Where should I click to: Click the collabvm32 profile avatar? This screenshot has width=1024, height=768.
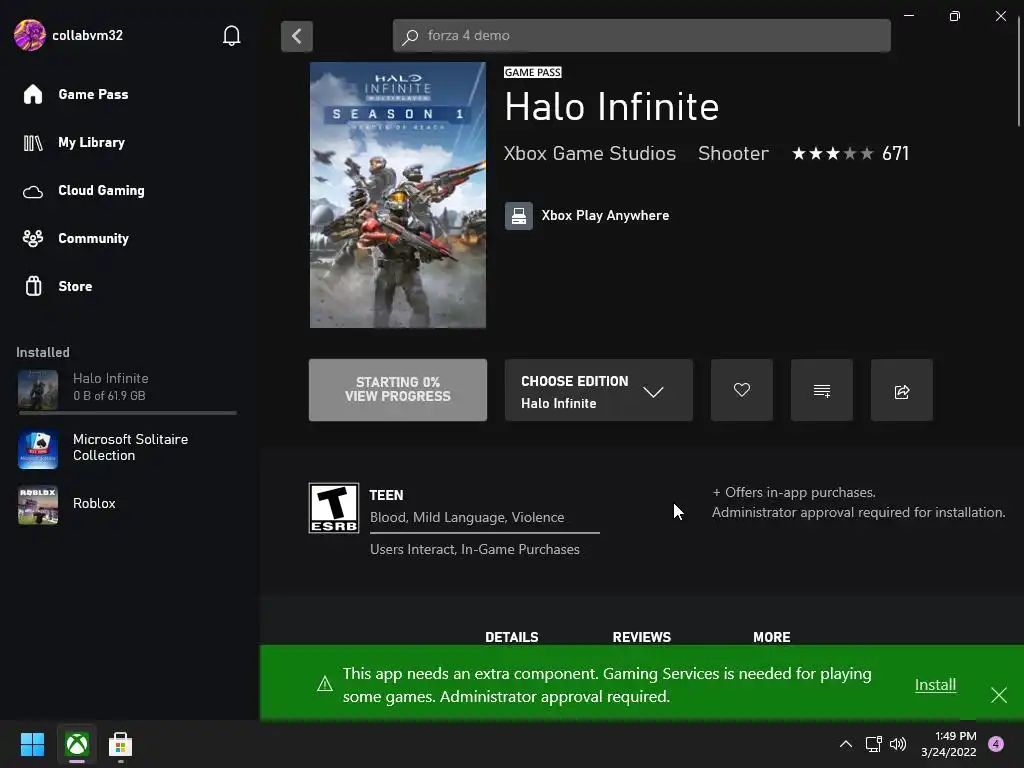point(29,35)
